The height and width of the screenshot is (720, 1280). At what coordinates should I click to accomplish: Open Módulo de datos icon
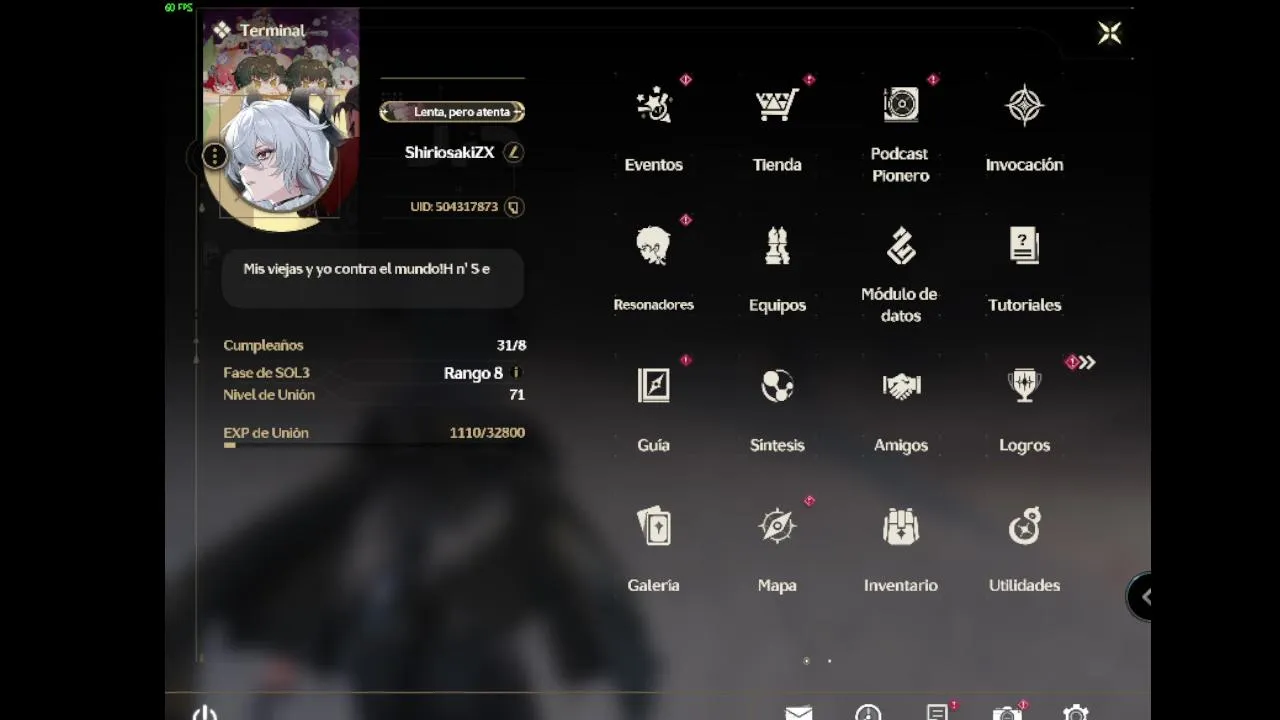click(901, 245)
